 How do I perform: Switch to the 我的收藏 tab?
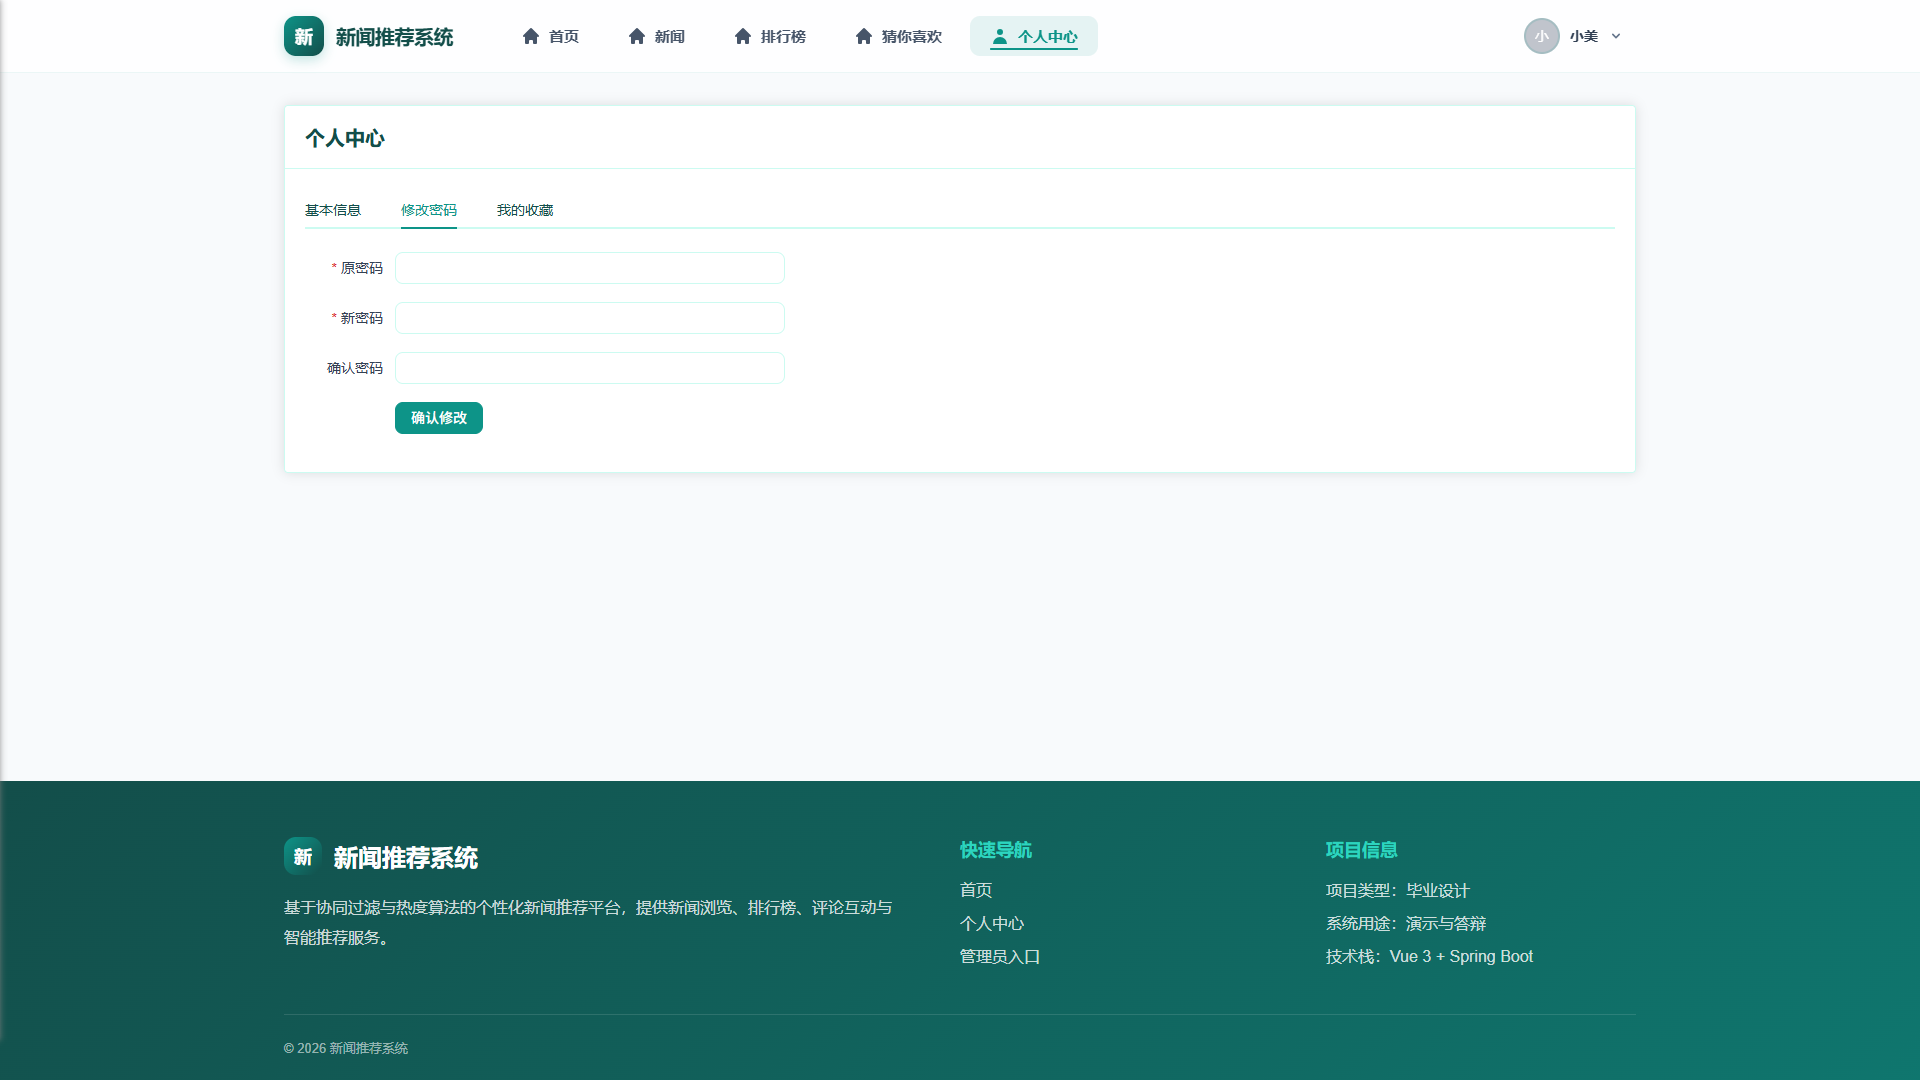525,210
